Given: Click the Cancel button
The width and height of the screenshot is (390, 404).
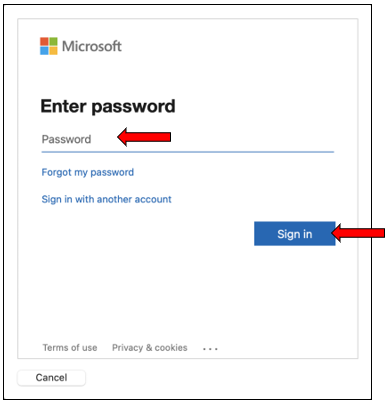Looking at the screenshot, I should point(51,378).
